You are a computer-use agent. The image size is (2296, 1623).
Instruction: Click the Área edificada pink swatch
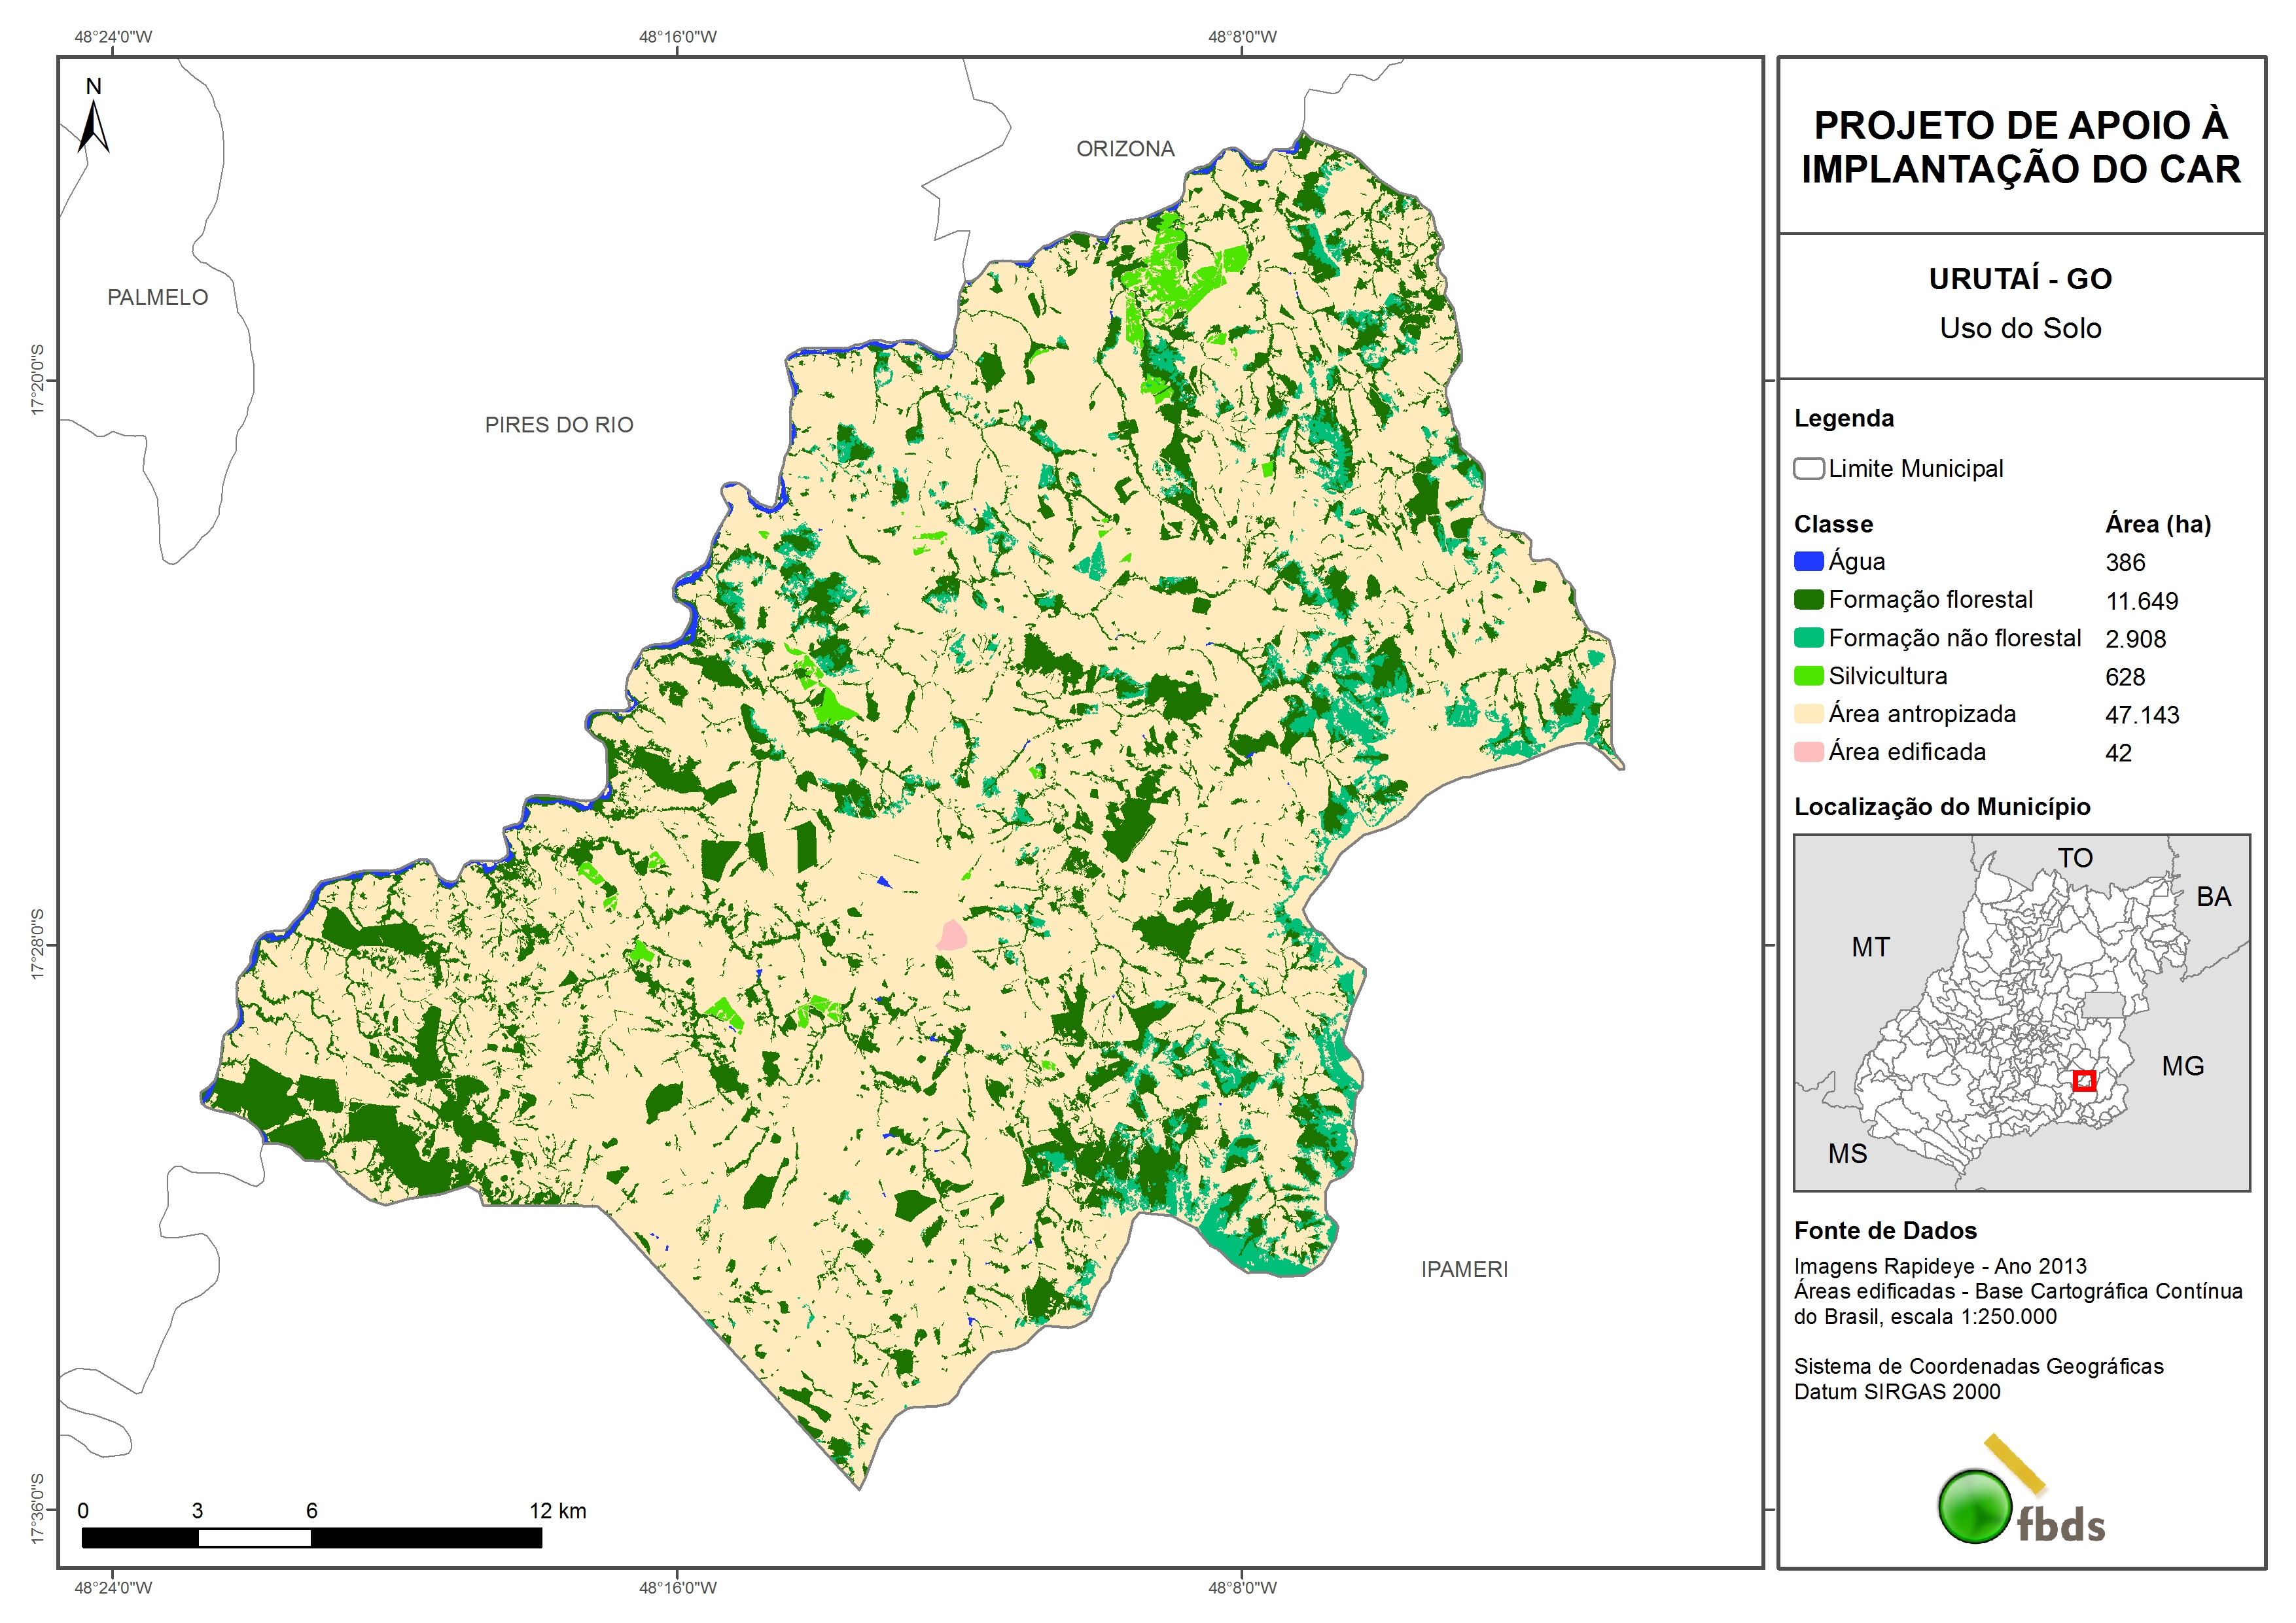tap(1808, 752)
